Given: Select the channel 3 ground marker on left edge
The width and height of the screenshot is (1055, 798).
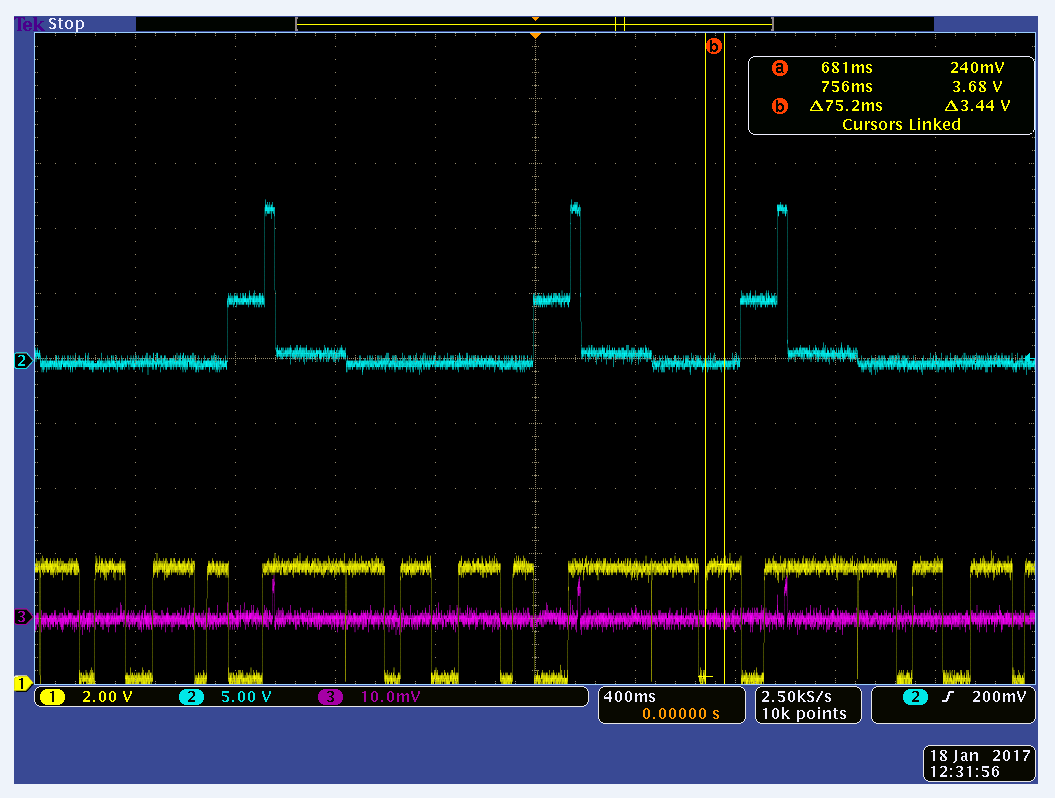Looking at the screenshot, I should pos(22,616).
